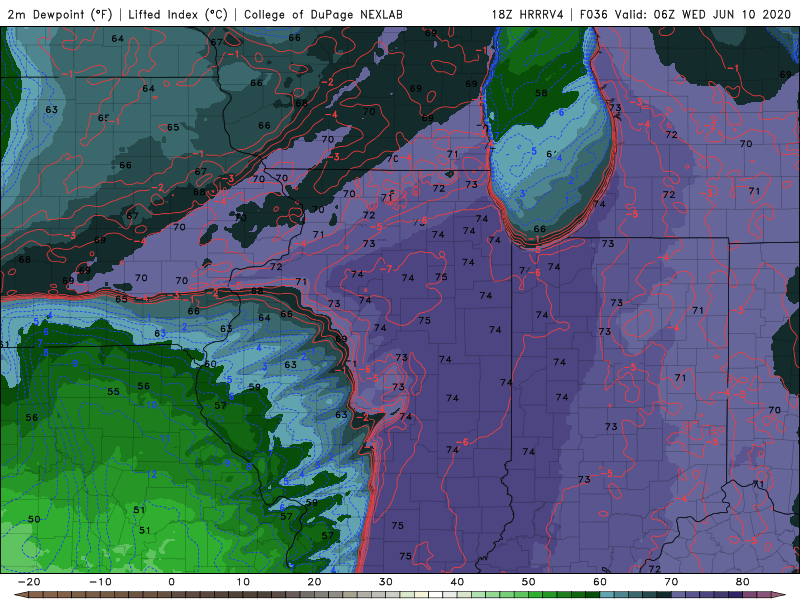
Task: Click the 'College of DuPage NEXLAB' label
Action: (323, 14)
